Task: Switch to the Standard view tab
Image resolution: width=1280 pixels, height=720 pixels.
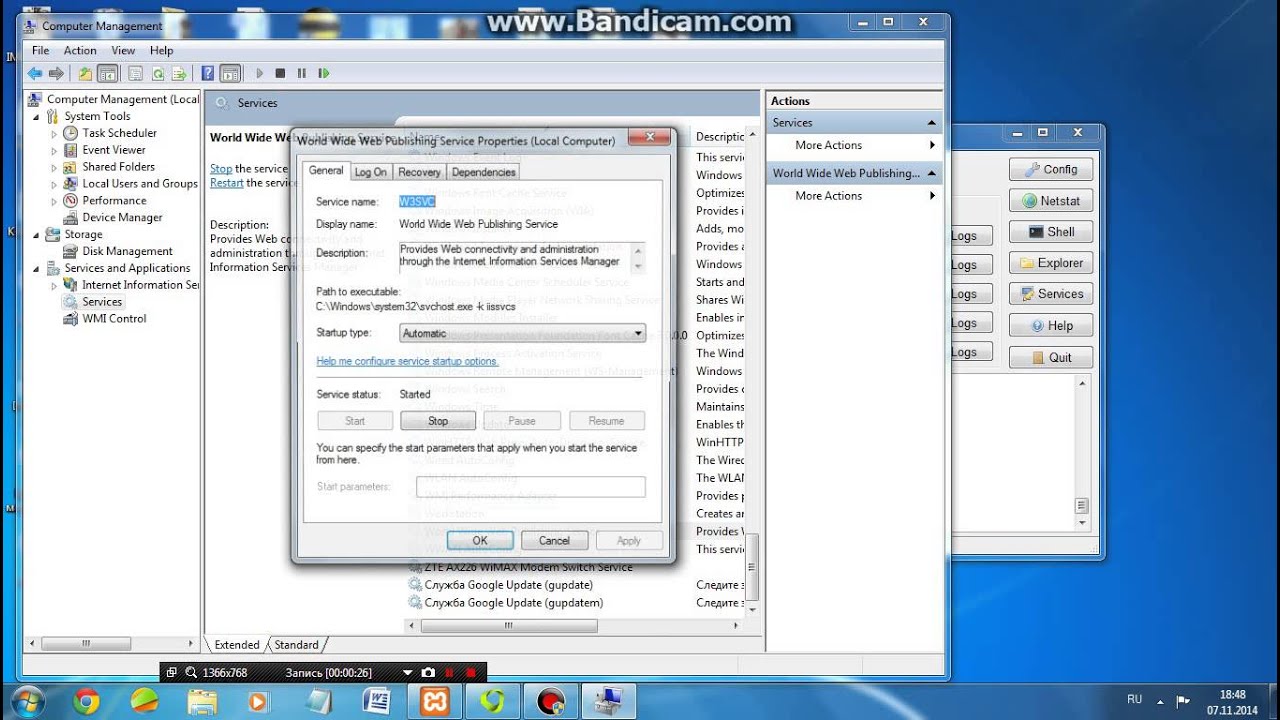Action: point(296,645)
